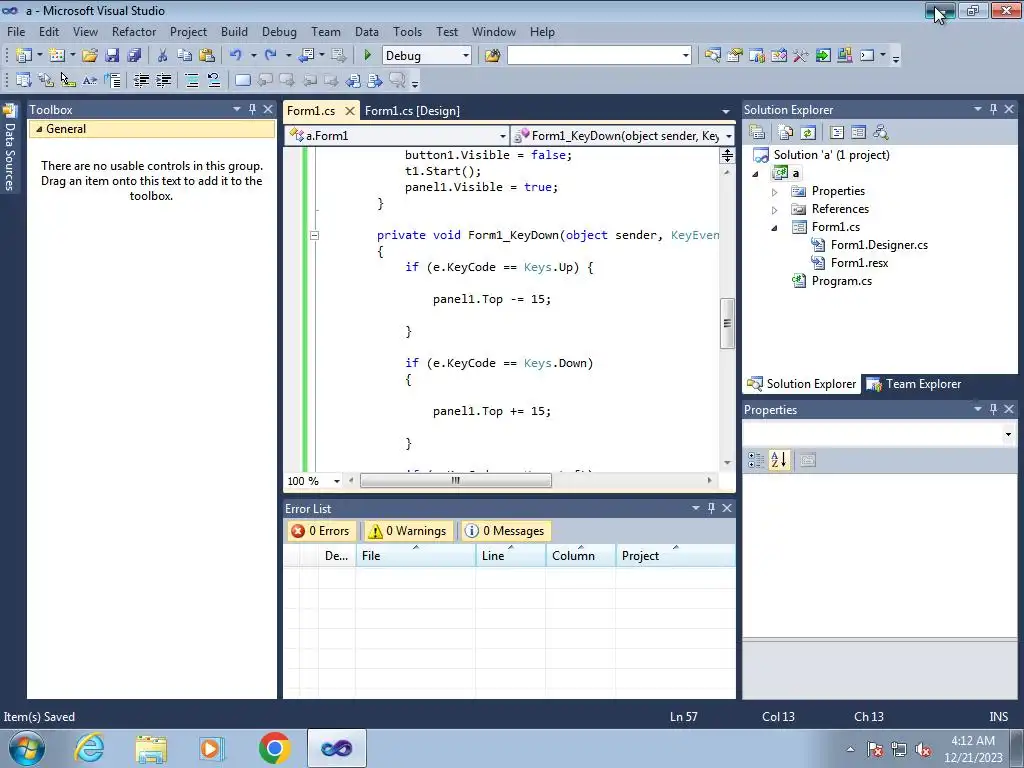Sort Error List by Line column
Screen dimensions: 1024x768
pos(511,555)
